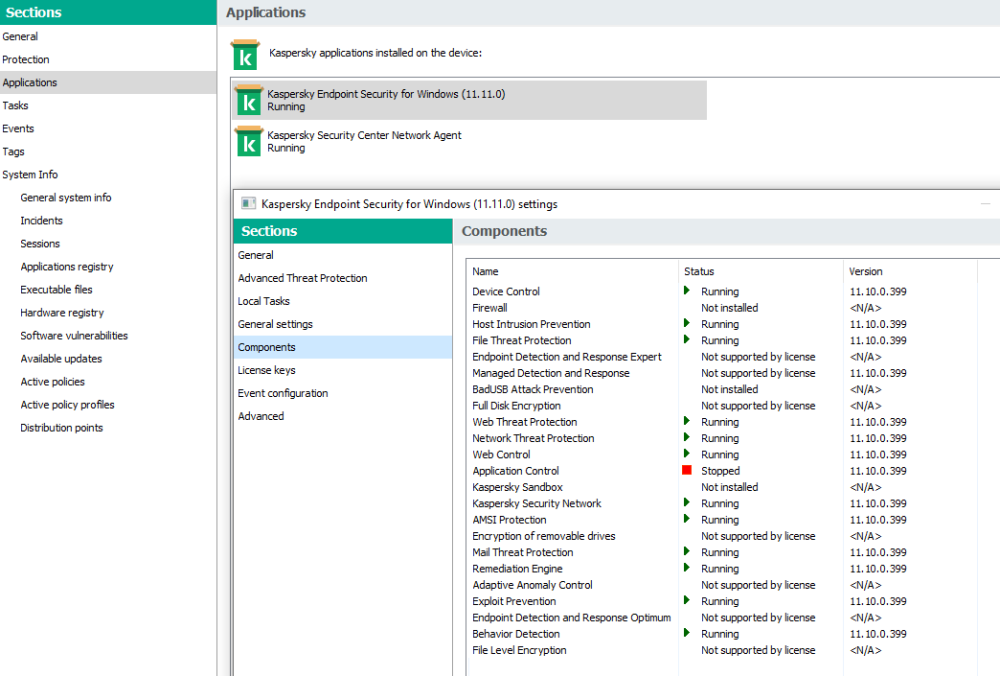
Task: Click the green Running arrow for Behavior Detection
Action: point(687,633)
